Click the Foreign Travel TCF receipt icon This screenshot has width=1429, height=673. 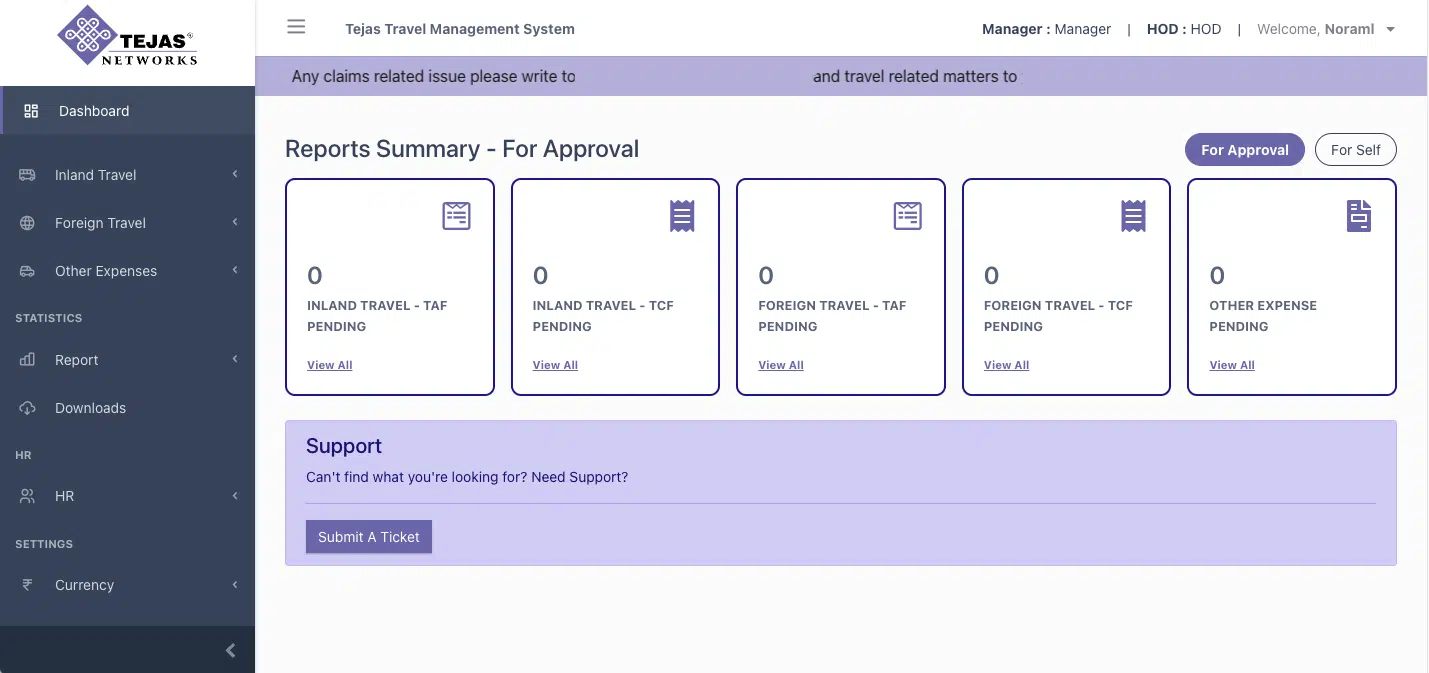(x=1133, y=216)
